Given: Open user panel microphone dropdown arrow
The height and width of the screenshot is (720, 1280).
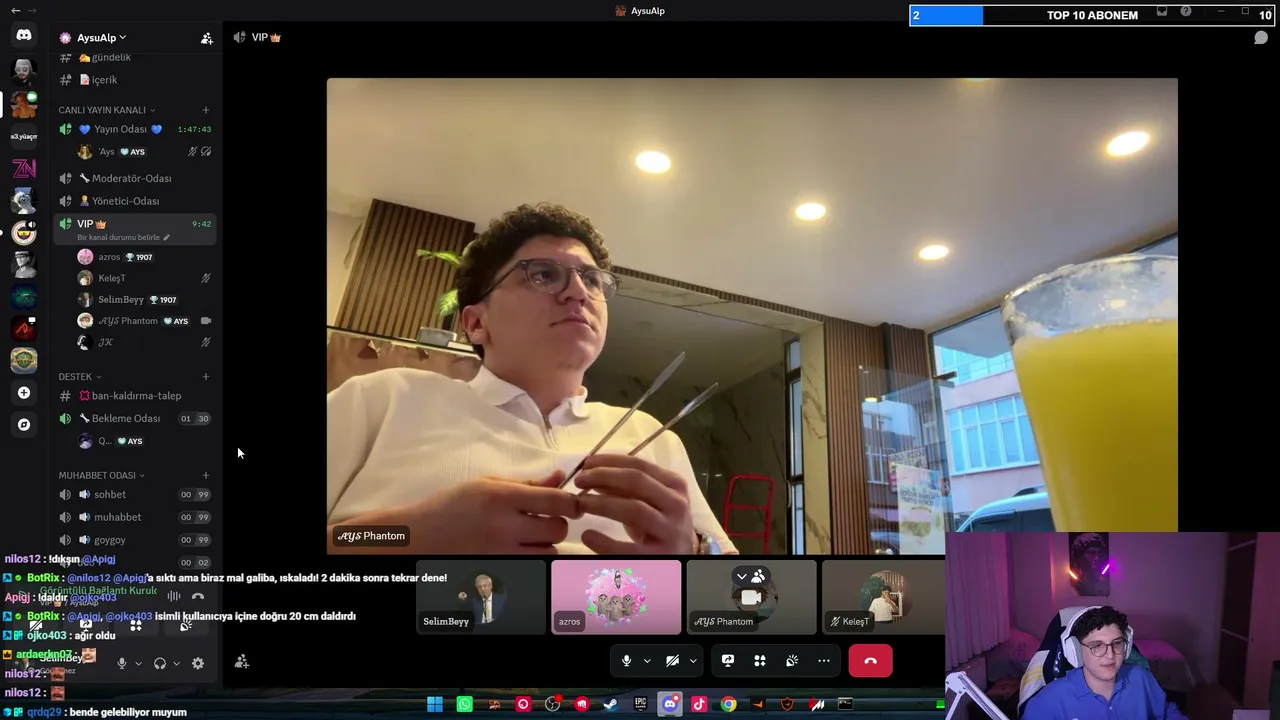Looking at the screenshot, I should pyautogui.click(x=138, y=663).
